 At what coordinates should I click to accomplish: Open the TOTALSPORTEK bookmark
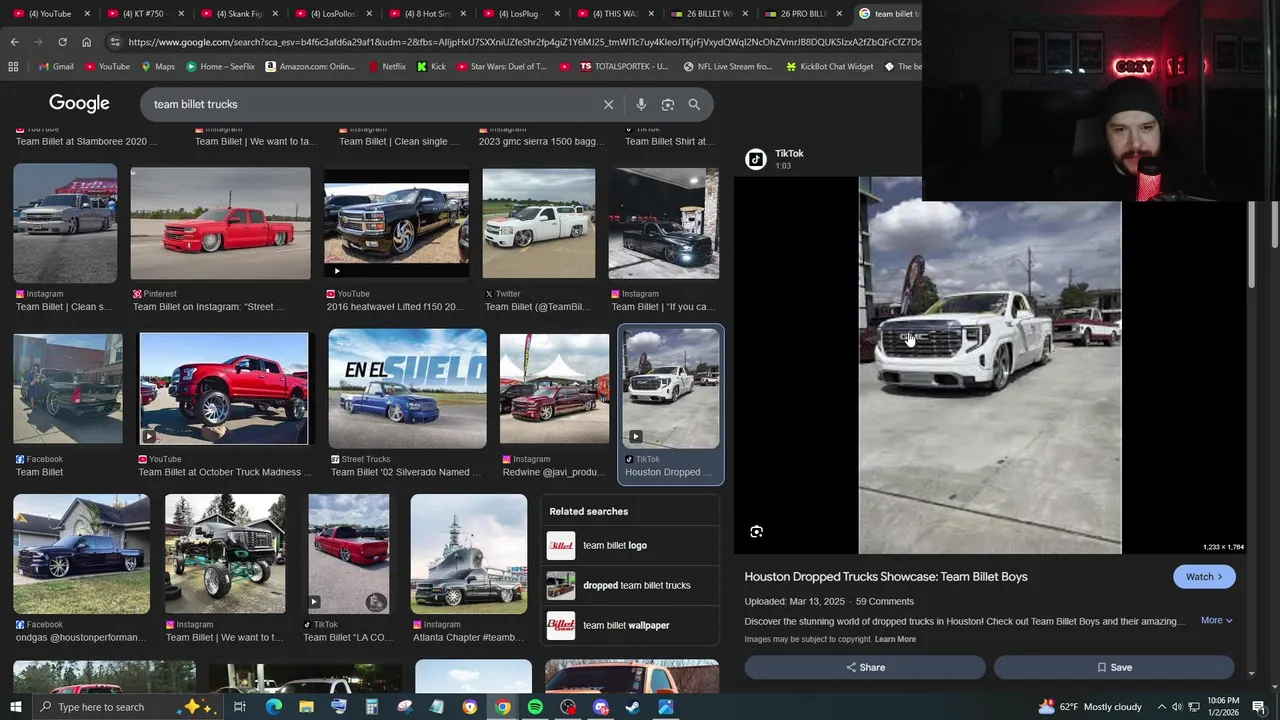(624, 67)
